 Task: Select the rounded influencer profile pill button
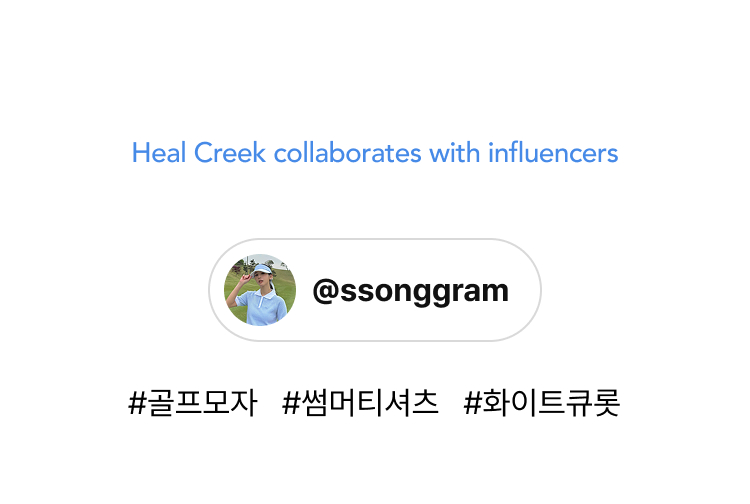tap(375, 290)
